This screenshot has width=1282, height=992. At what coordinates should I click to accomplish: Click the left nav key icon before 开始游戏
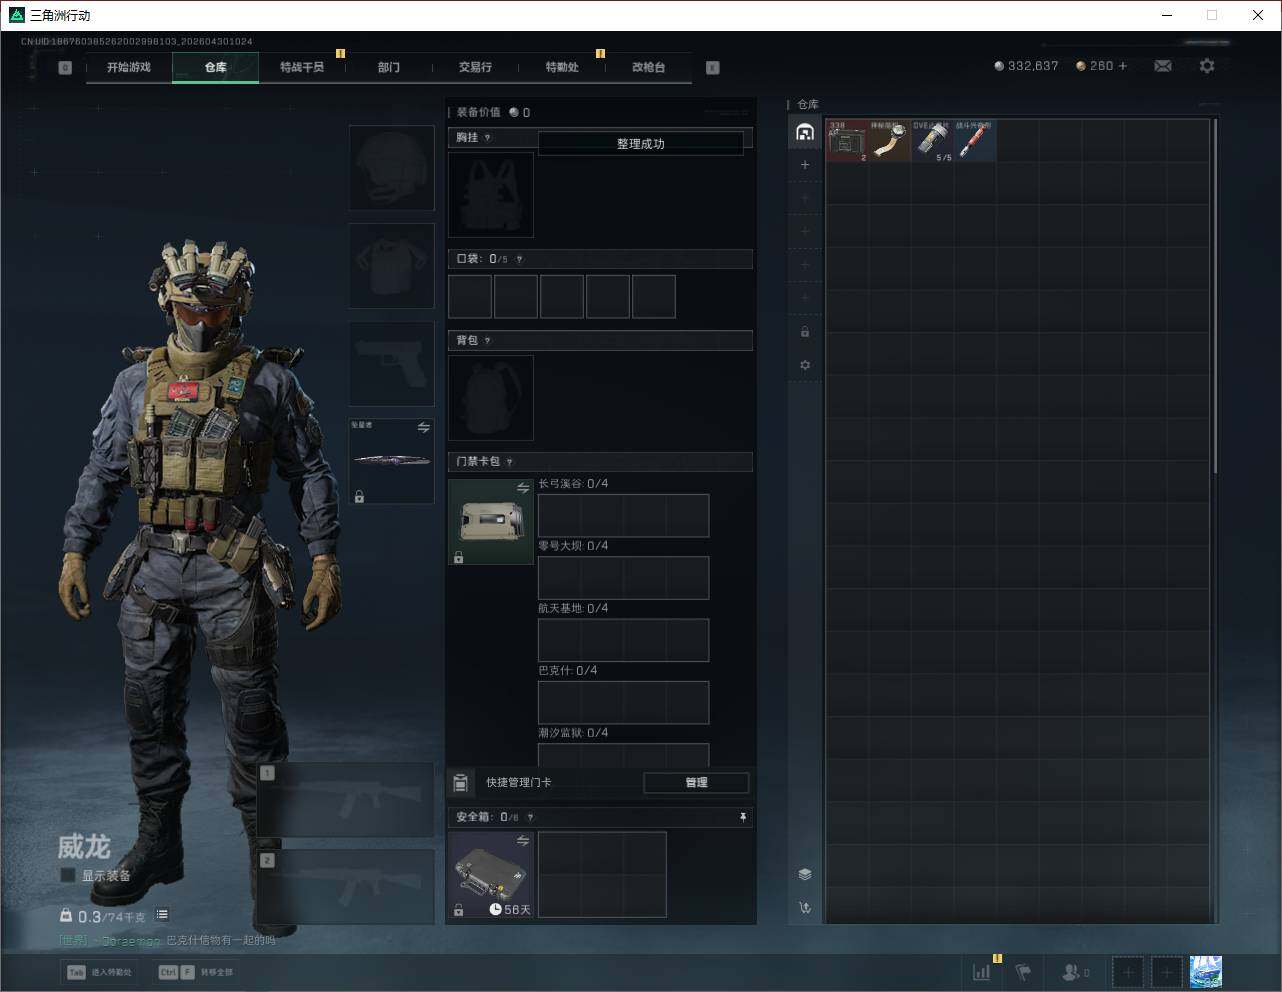(x=65, y=68)
